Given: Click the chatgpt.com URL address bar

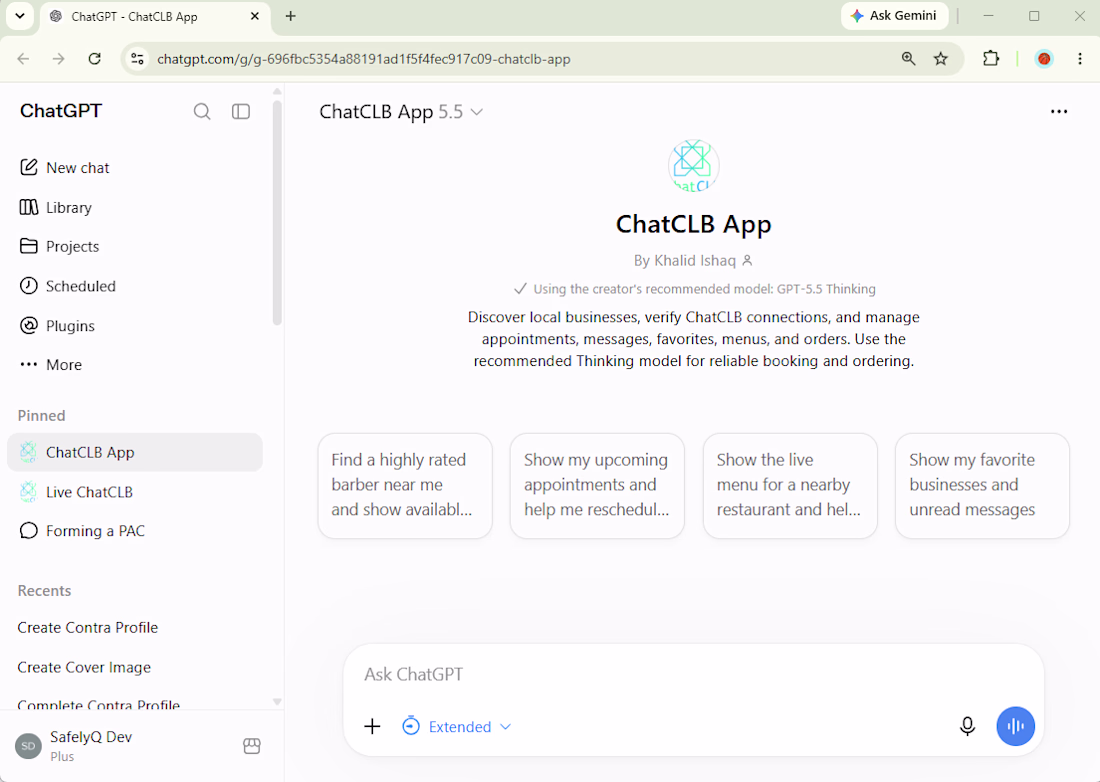Looking at the screenshot, I should 363,60.
